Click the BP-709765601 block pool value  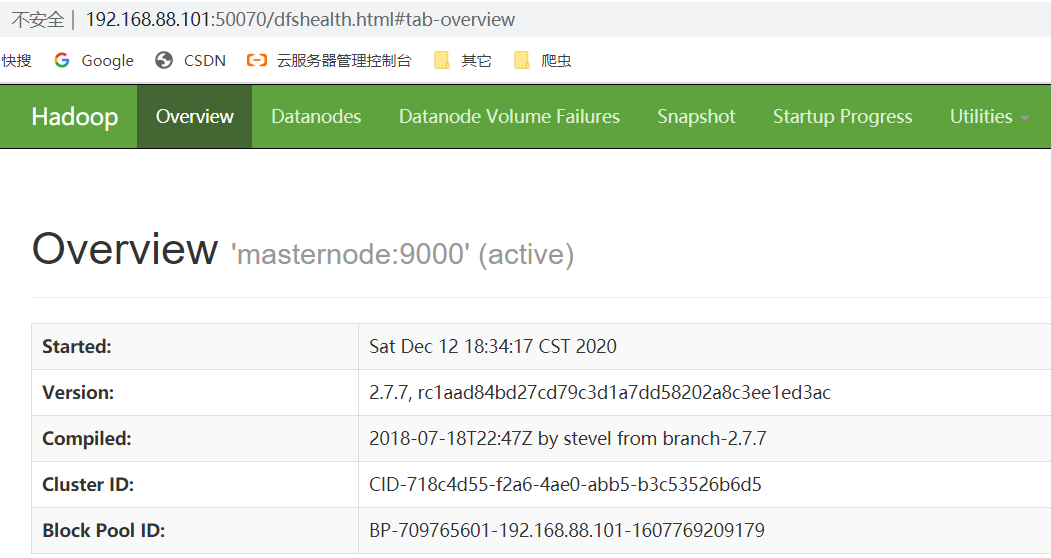[567, 531]
